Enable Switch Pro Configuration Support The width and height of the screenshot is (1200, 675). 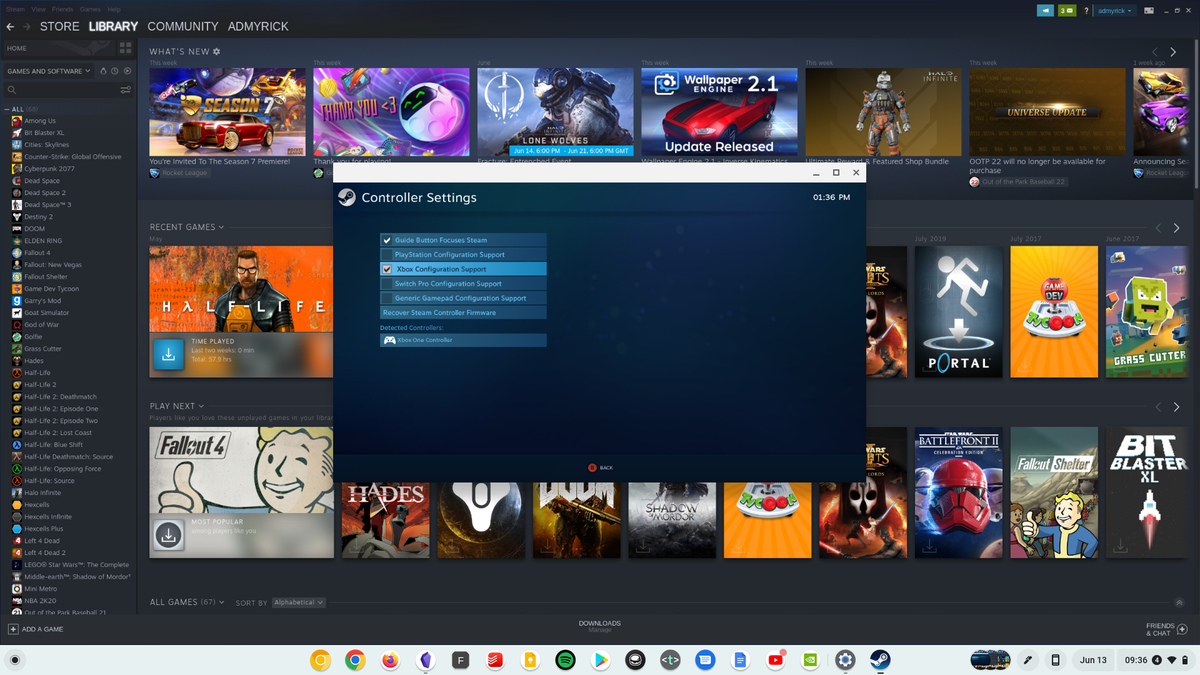463,283
